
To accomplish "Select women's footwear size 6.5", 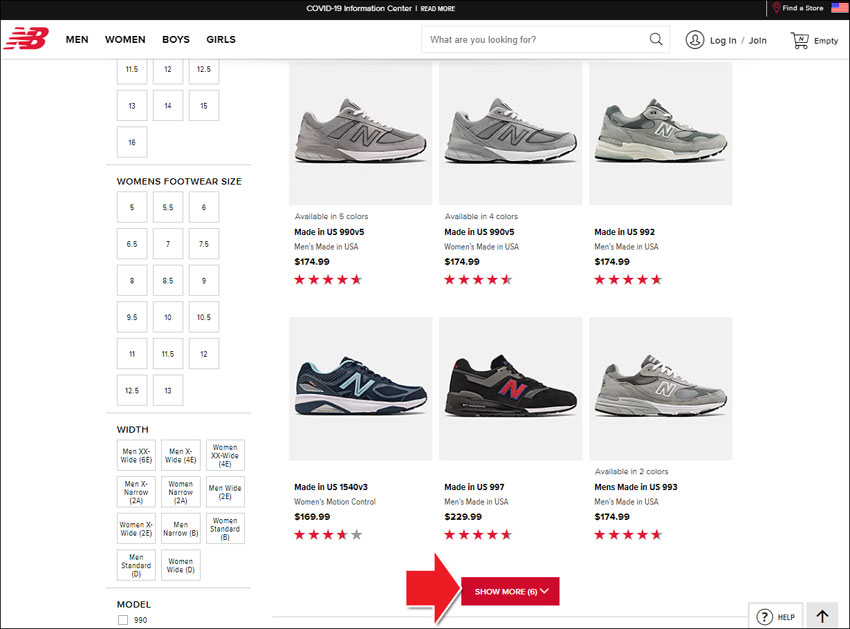I will tap(132, 244).
